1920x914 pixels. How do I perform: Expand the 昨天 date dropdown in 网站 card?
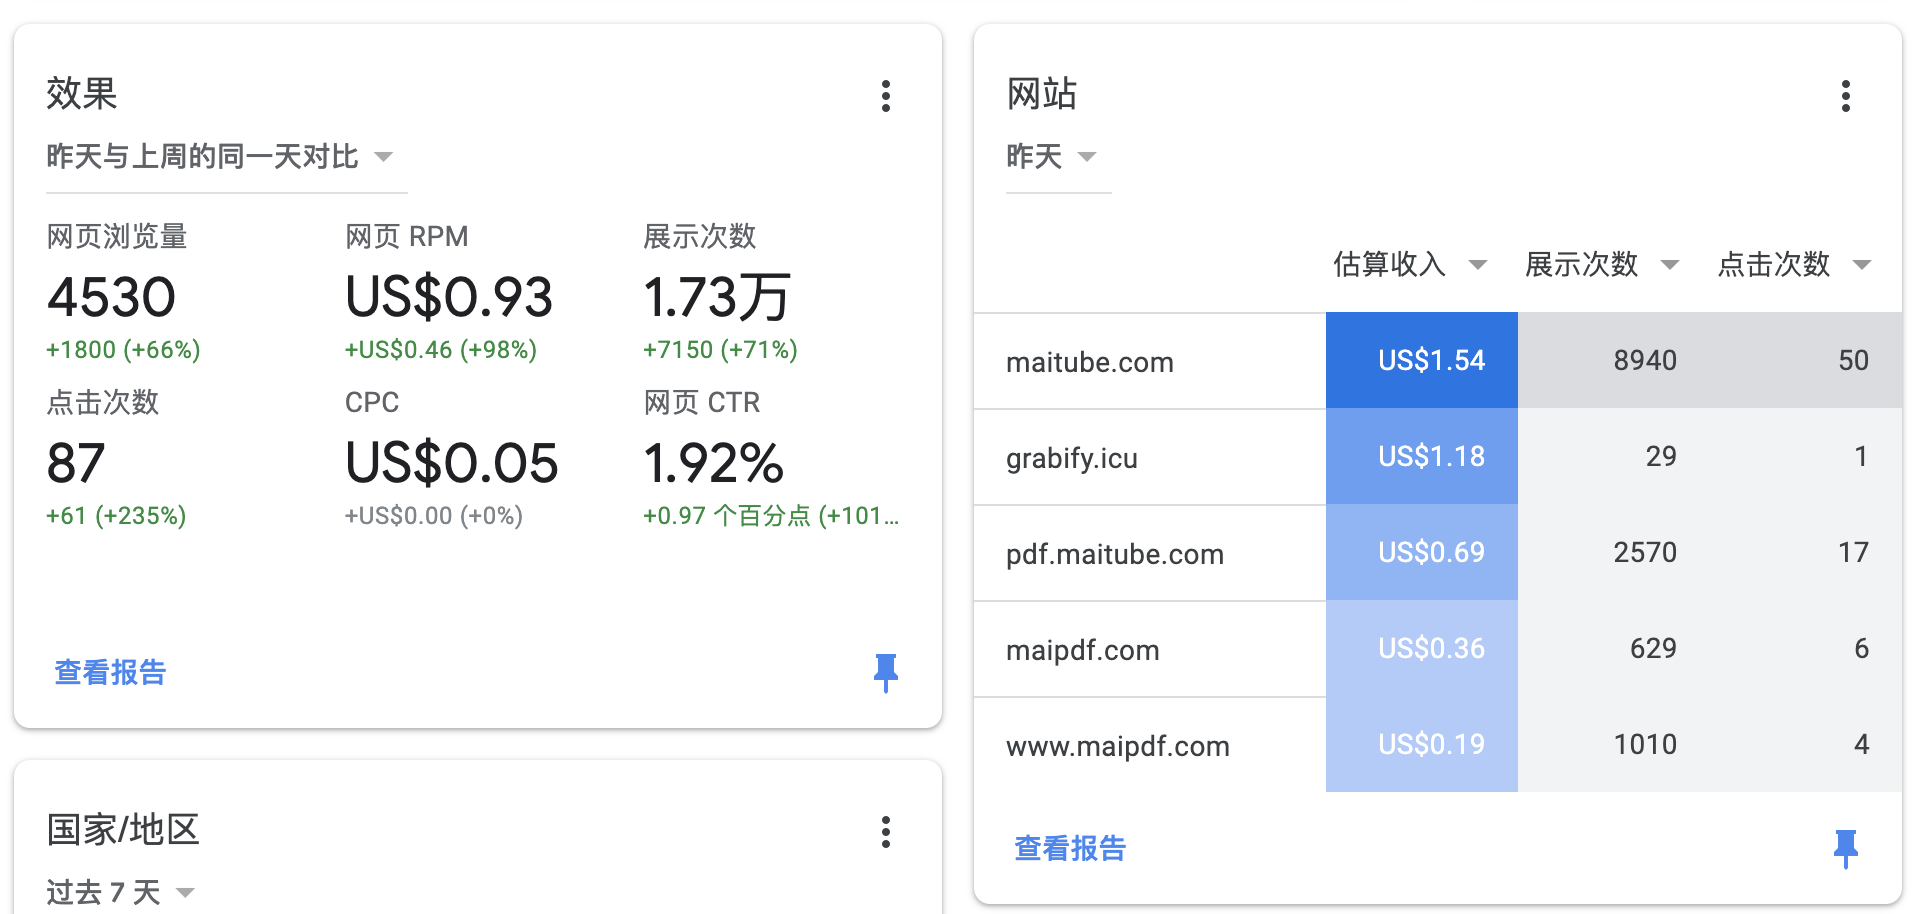tap(1058, 157)
